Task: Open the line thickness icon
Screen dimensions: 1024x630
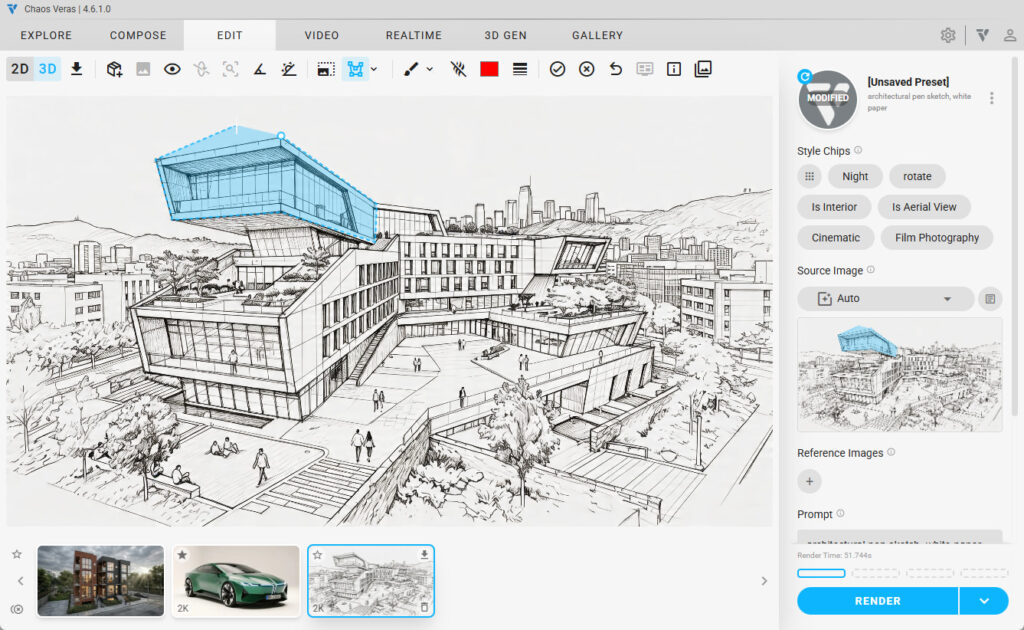Action: pyautogui.click(x=520, y=69)
